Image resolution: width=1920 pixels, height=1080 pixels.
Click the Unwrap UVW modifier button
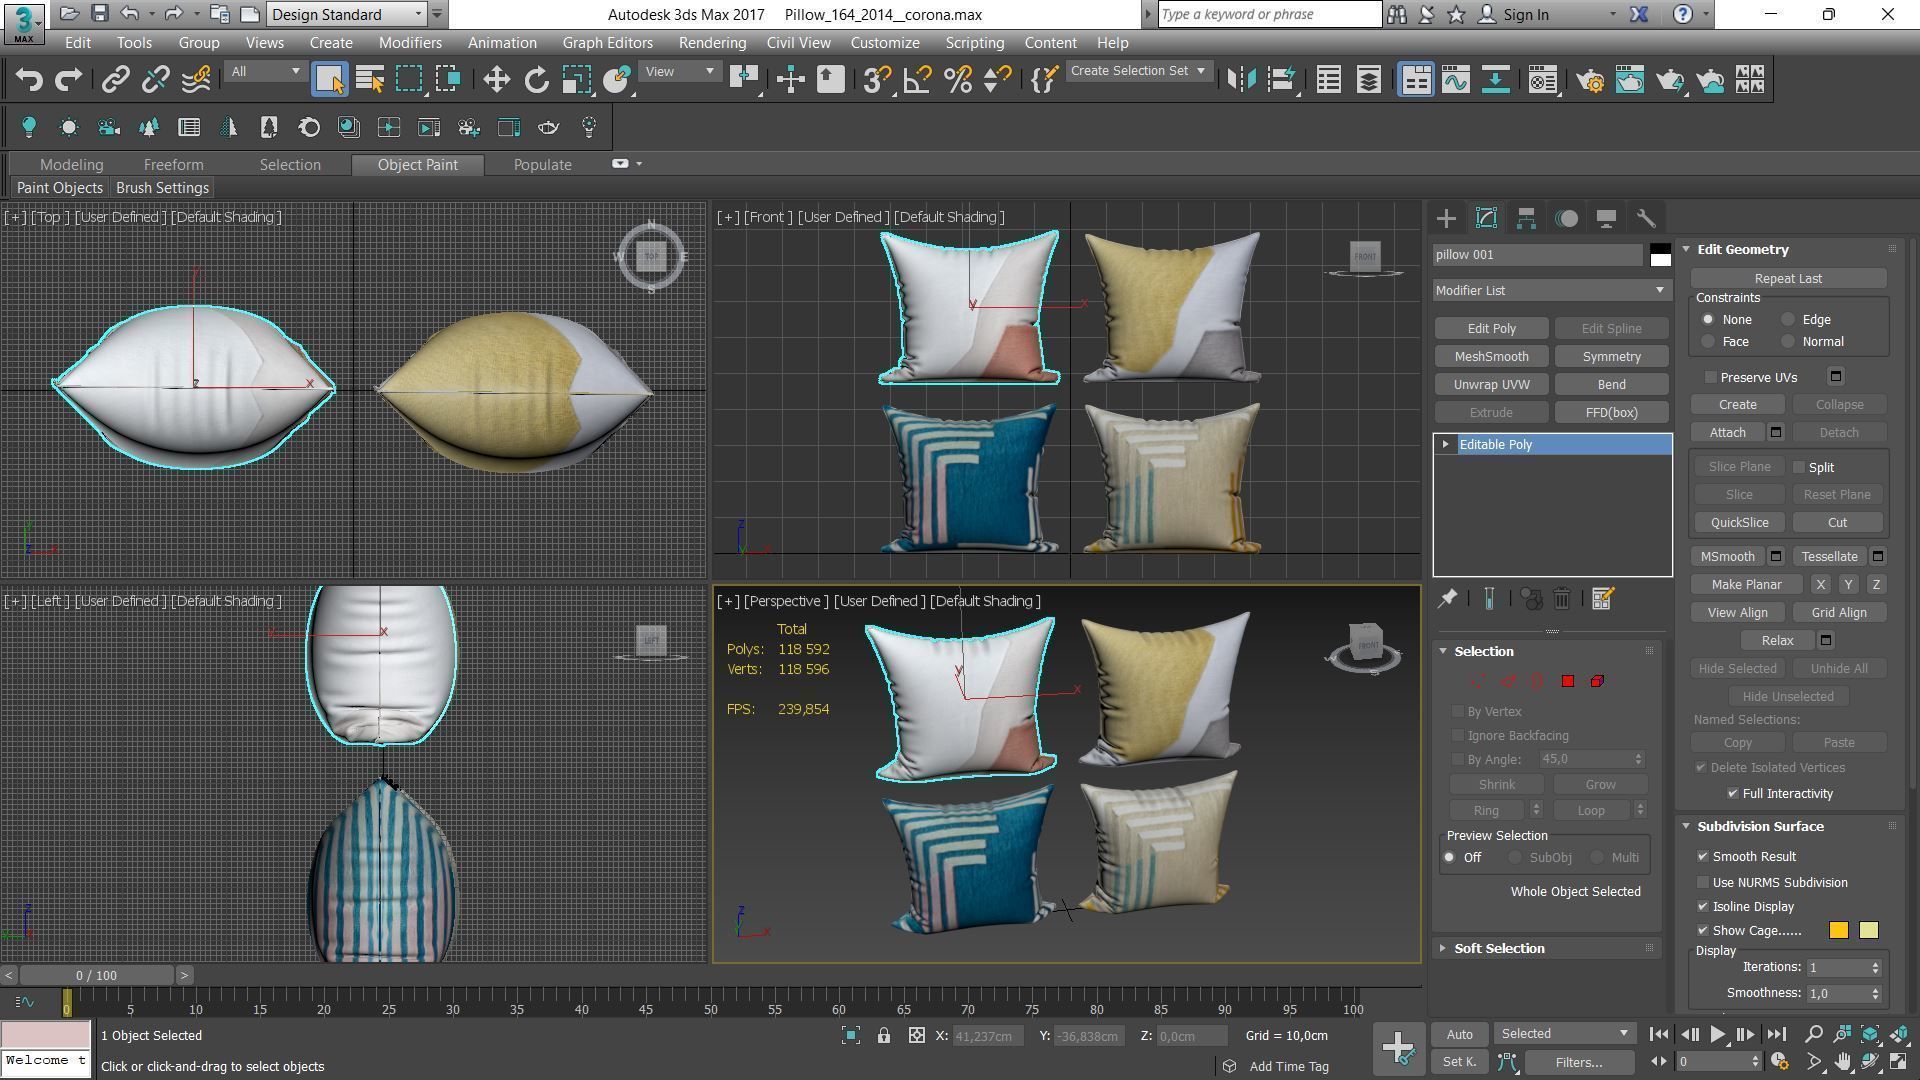click(x=1491, y=385)
